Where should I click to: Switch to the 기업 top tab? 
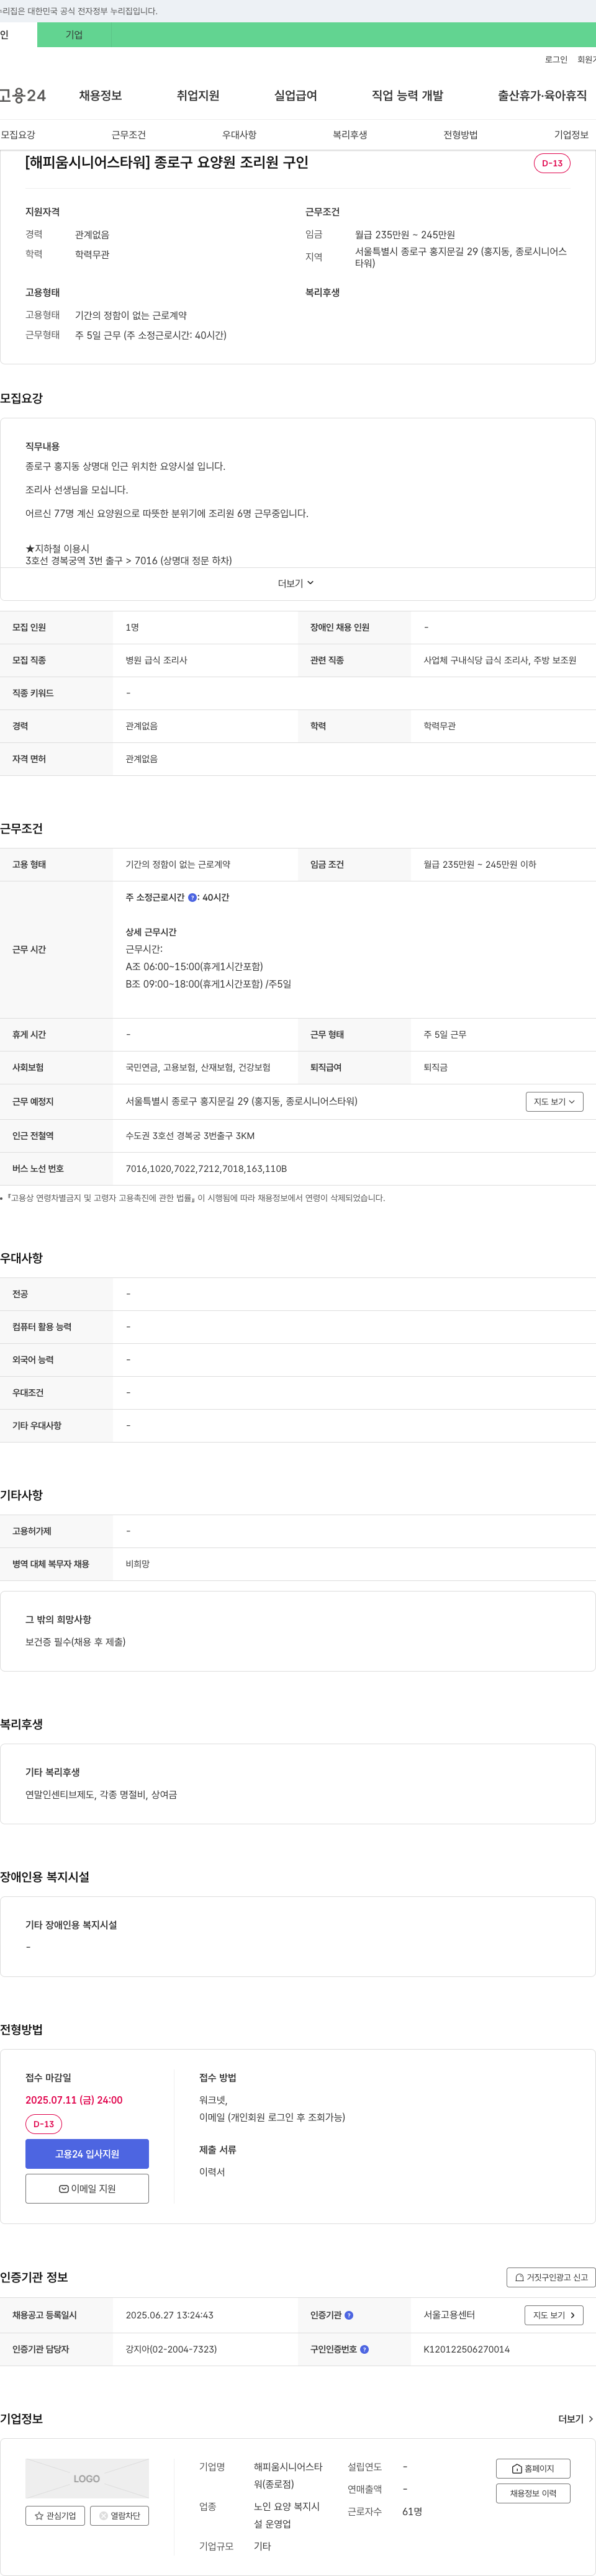74,35
